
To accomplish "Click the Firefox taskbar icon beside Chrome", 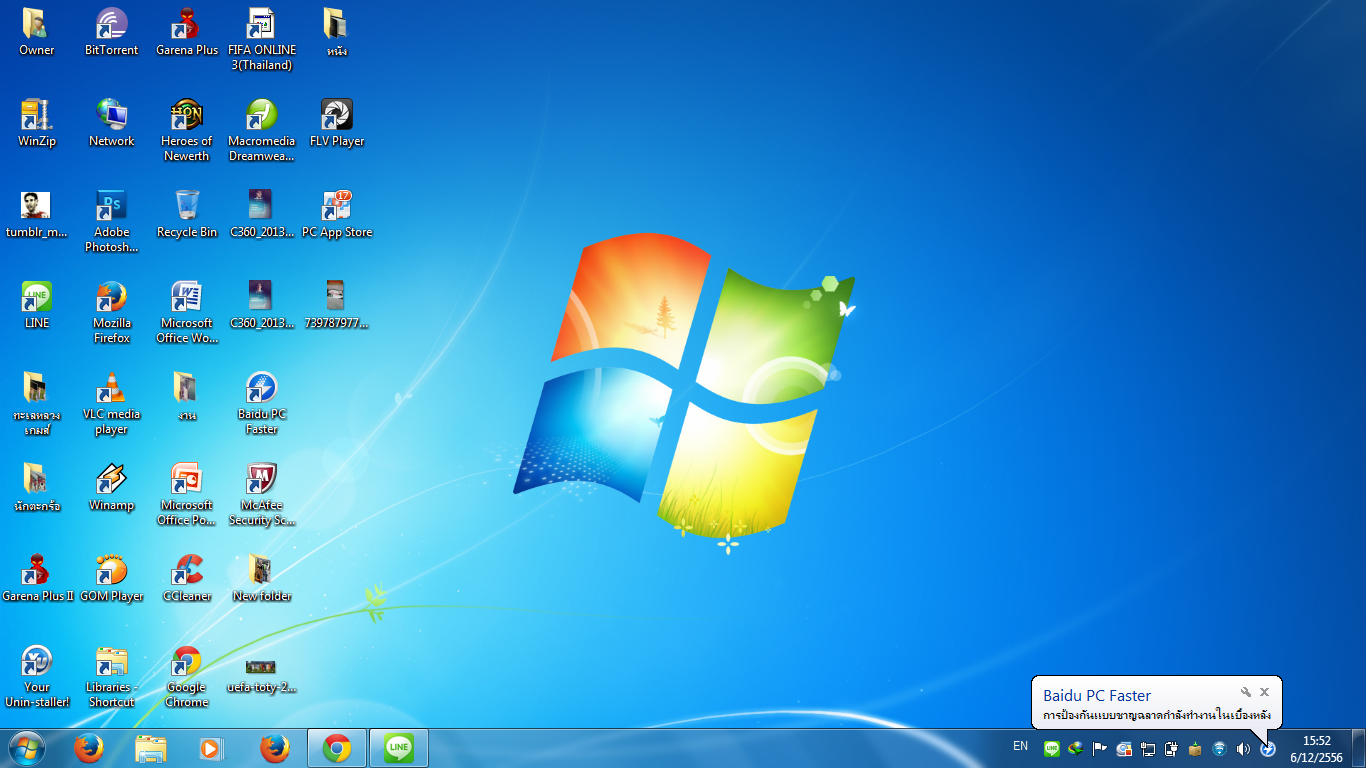I will (x=275, y=748).
